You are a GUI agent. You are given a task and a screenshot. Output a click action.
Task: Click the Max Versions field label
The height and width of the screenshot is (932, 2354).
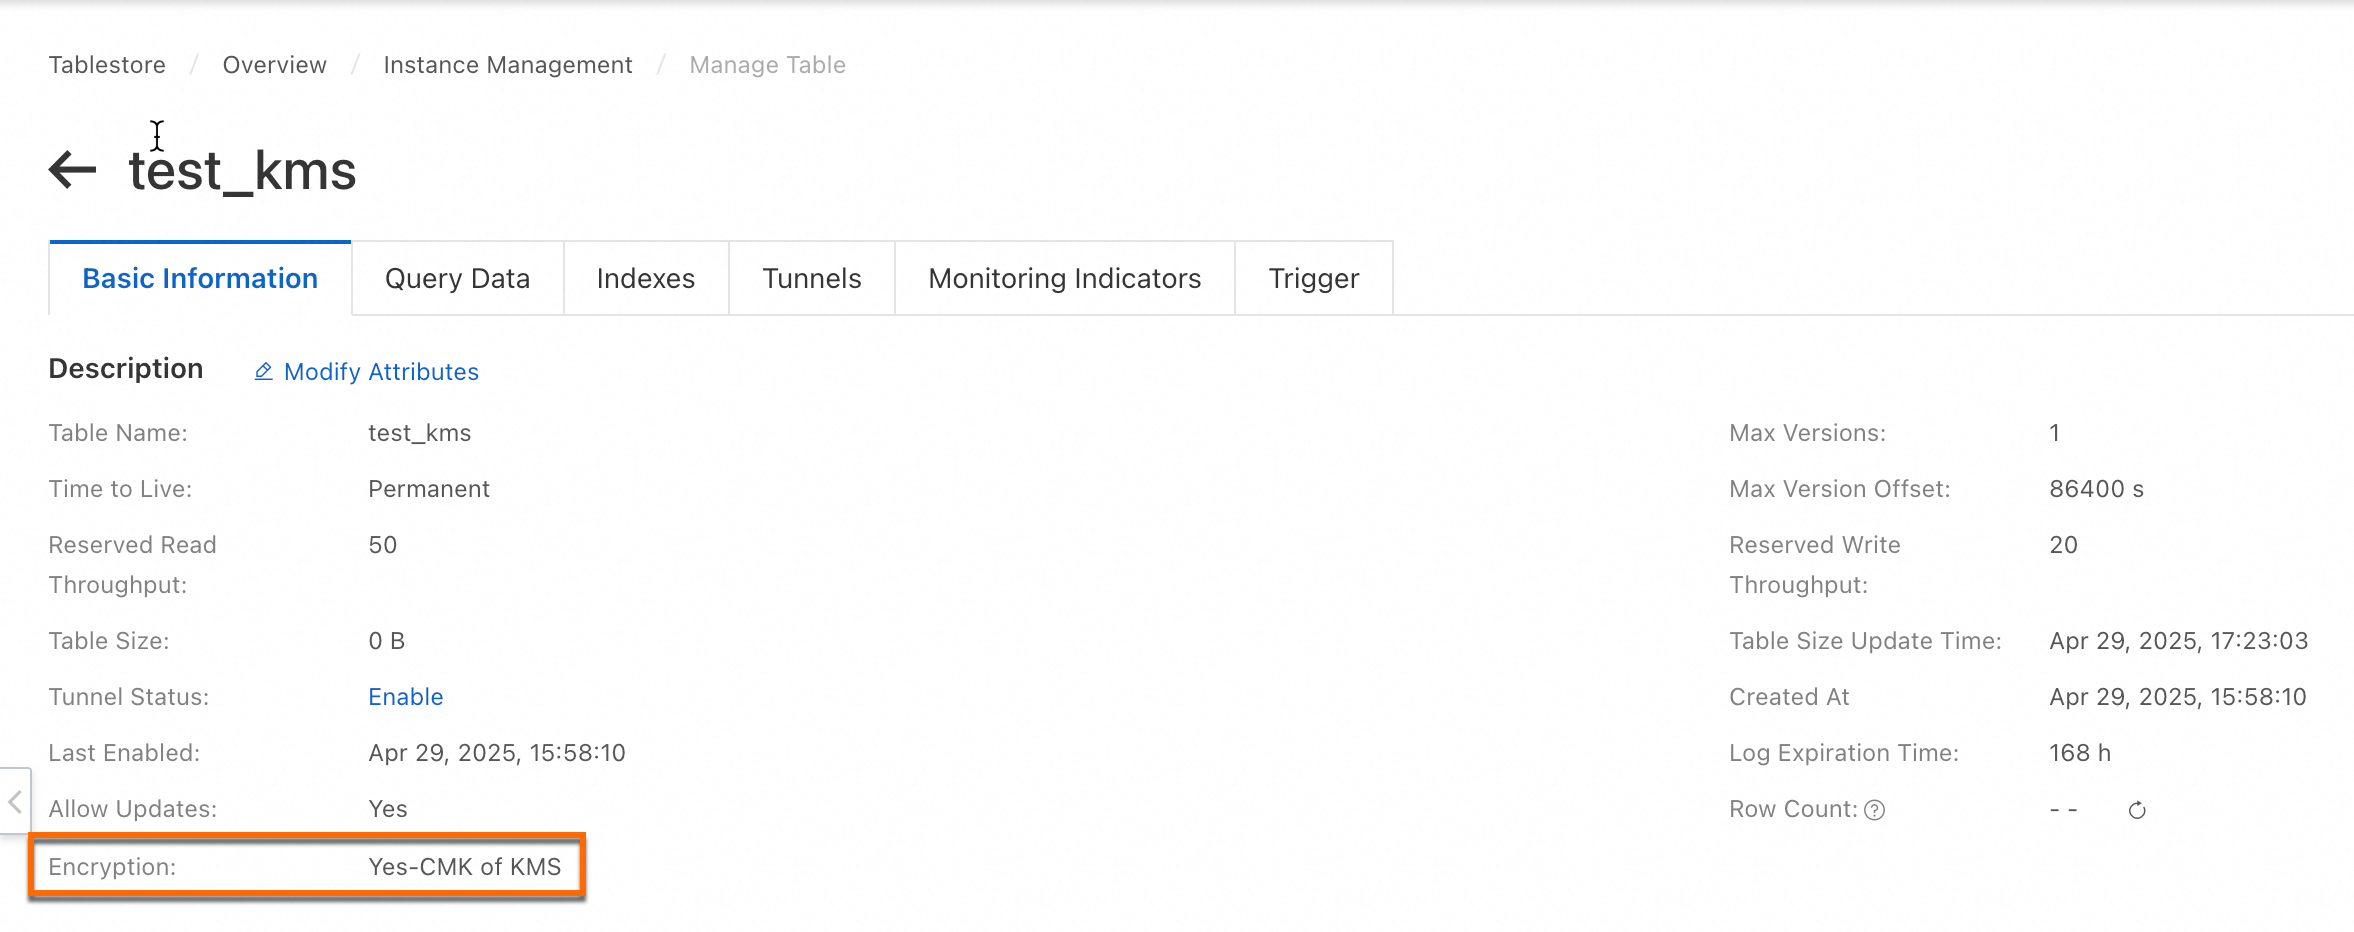tap(1808, 433)
